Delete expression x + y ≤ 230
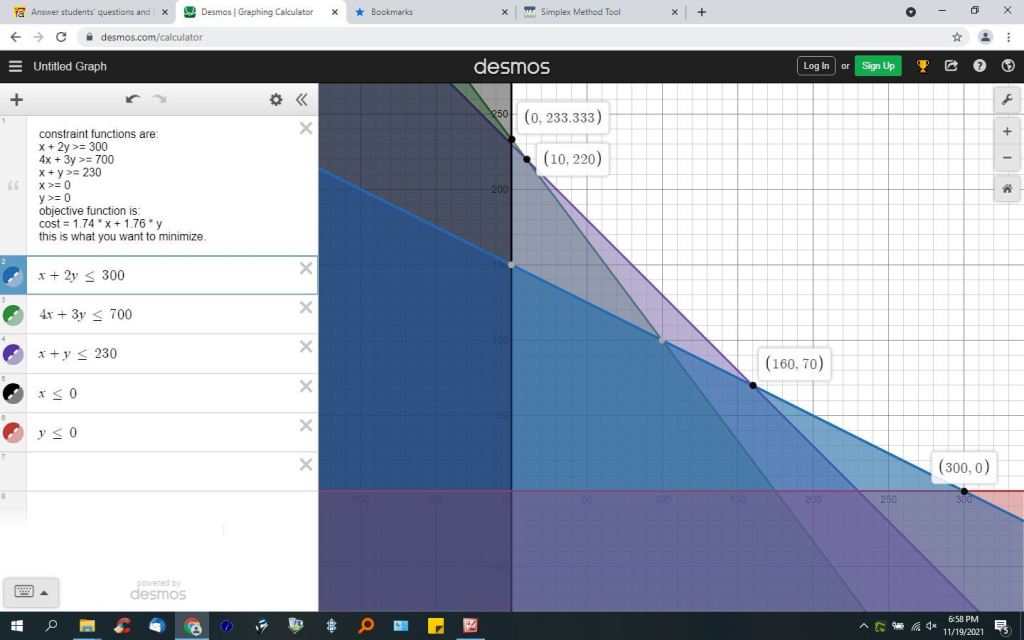 pyautogui.click(x=306, y=347)
